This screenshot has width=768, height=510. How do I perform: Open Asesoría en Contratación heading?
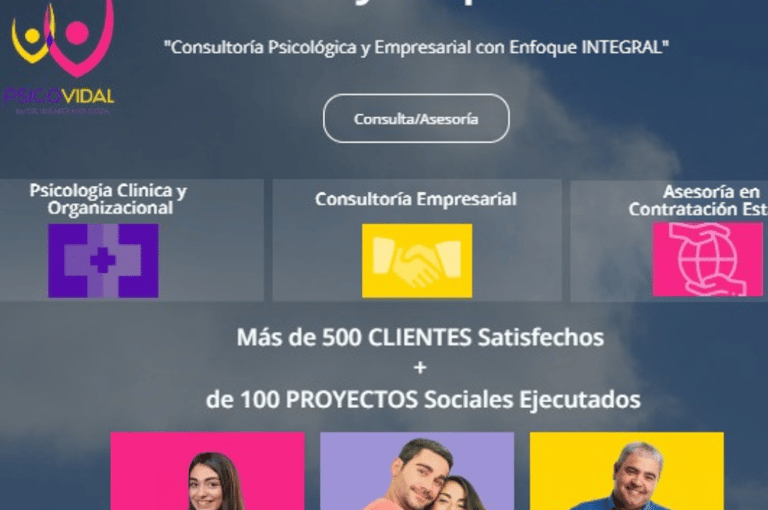tap(698, 200)
